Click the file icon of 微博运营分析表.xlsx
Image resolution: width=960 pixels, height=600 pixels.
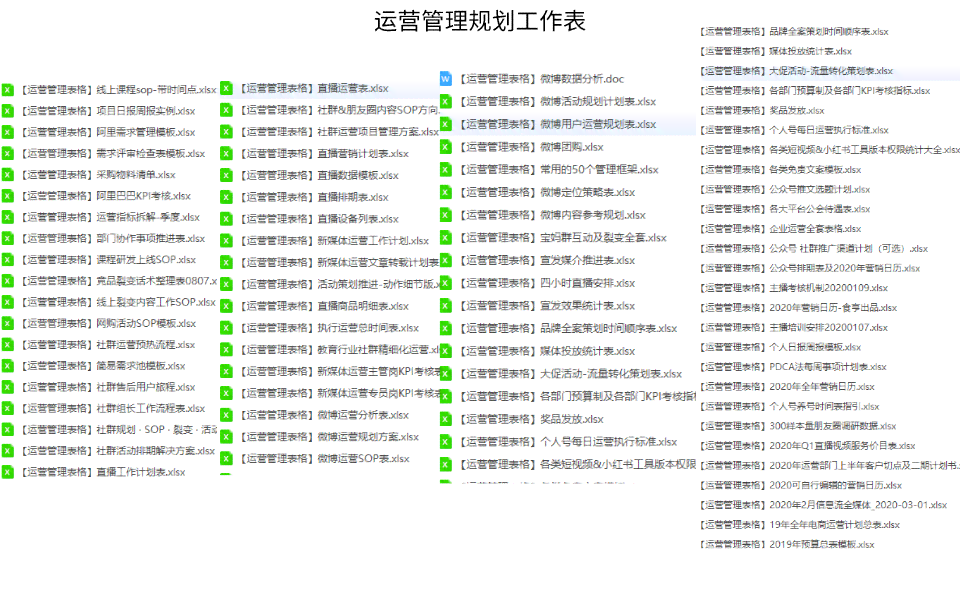click(x=227, y=415)
